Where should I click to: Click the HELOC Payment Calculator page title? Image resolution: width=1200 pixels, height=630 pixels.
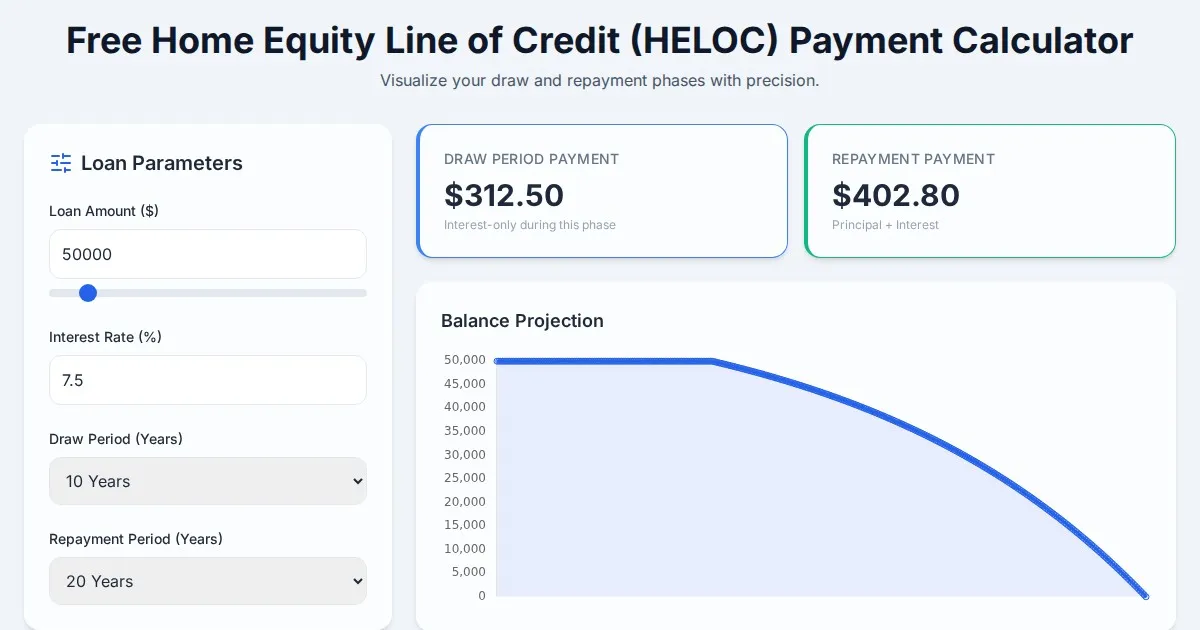click(600, 41)
